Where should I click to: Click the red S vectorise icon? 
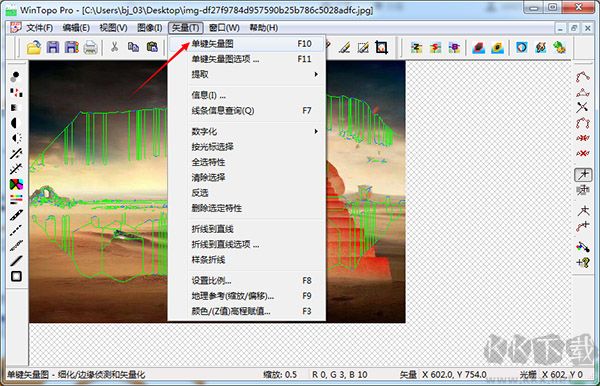coord(435,48)
